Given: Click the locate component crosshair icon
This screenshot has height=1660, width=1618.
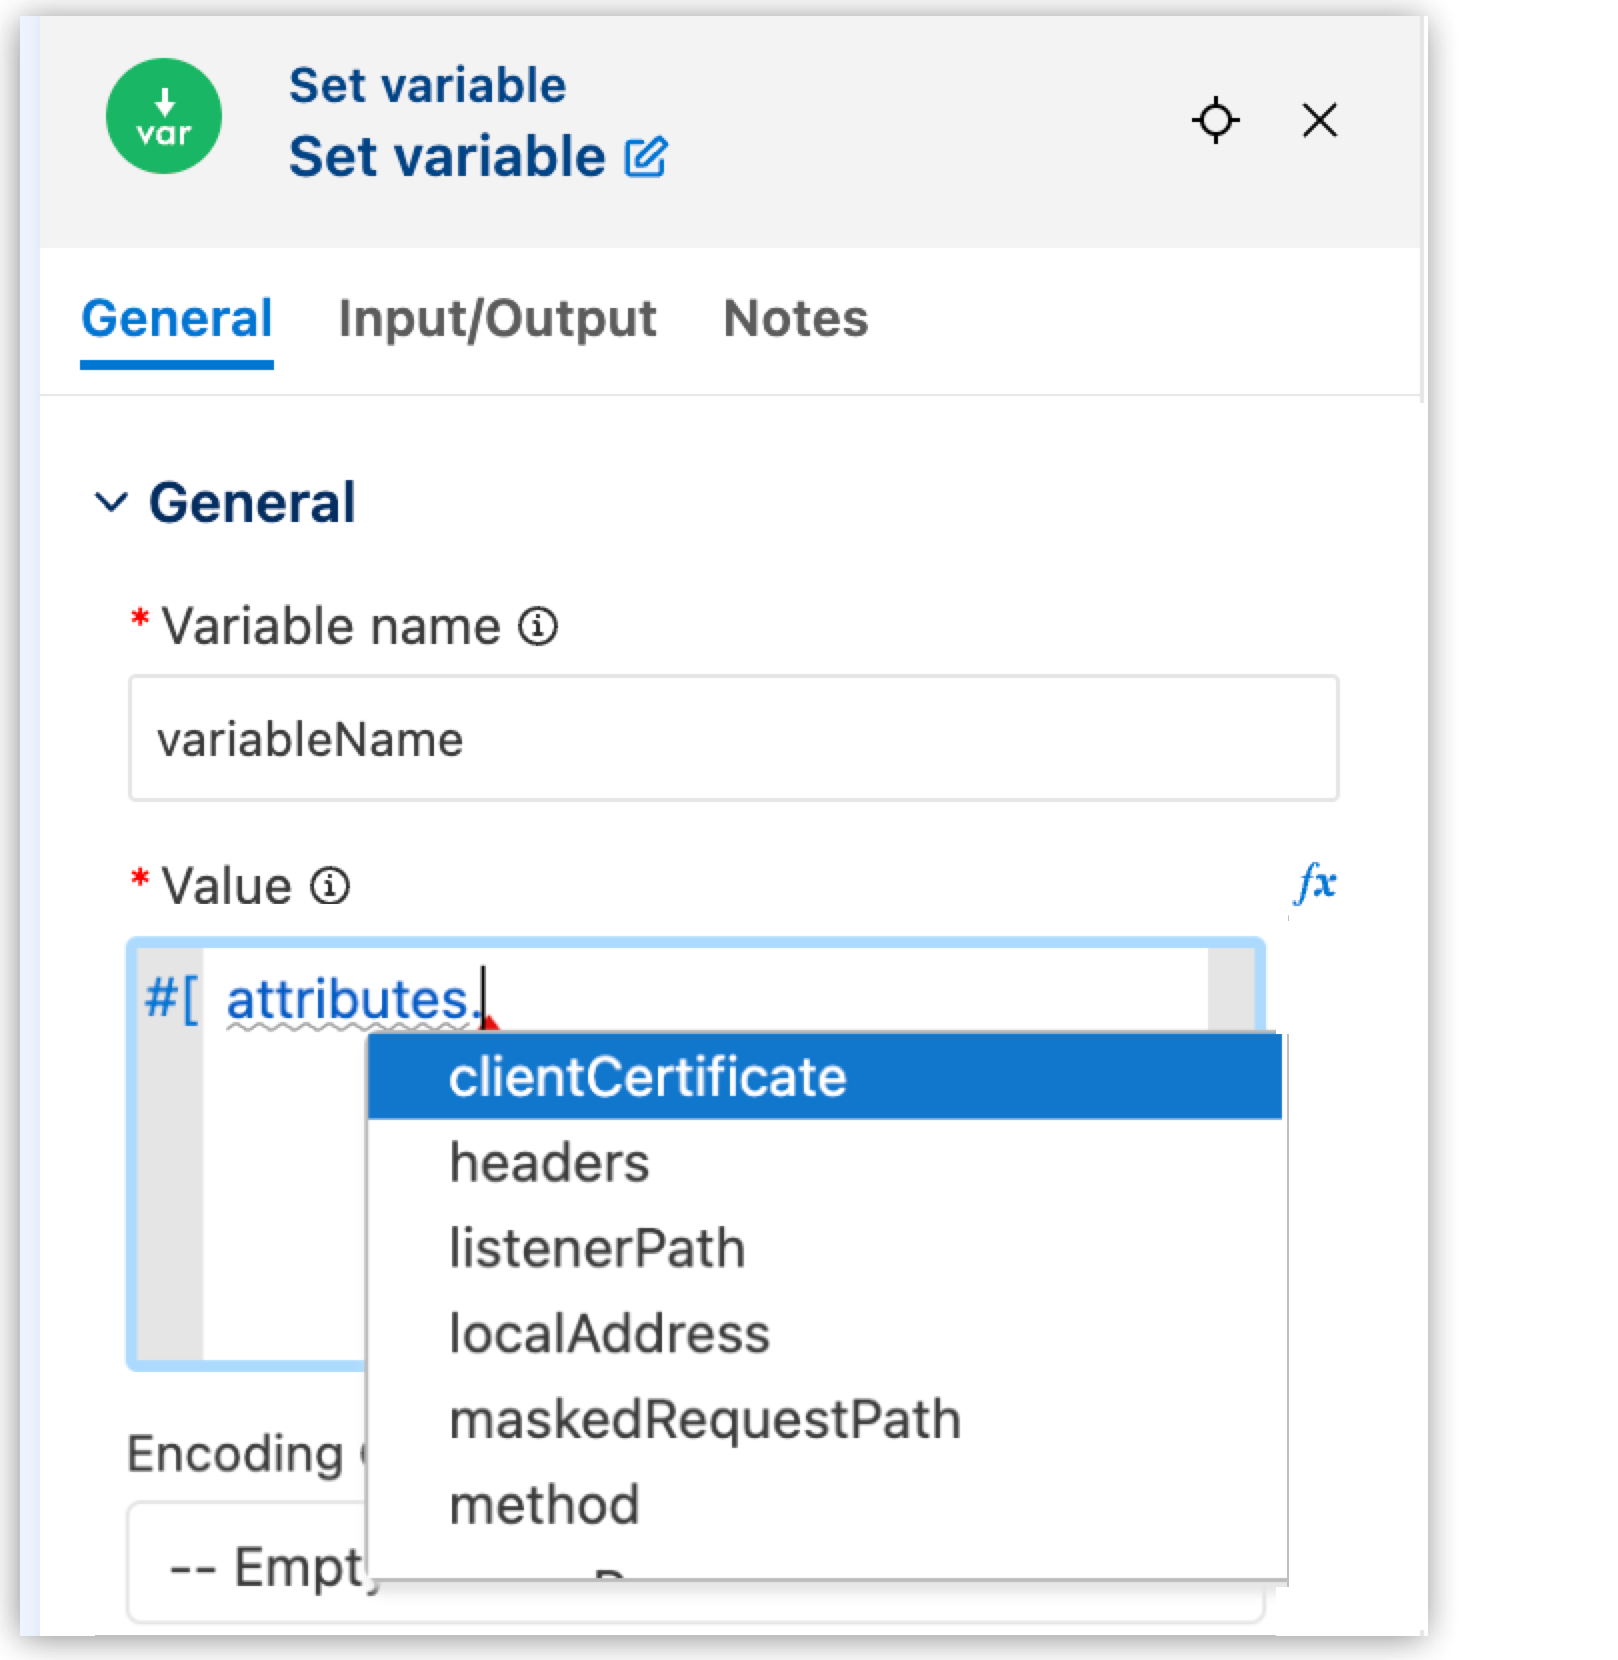Looking at the screenshot, I should pos(1216,120).
